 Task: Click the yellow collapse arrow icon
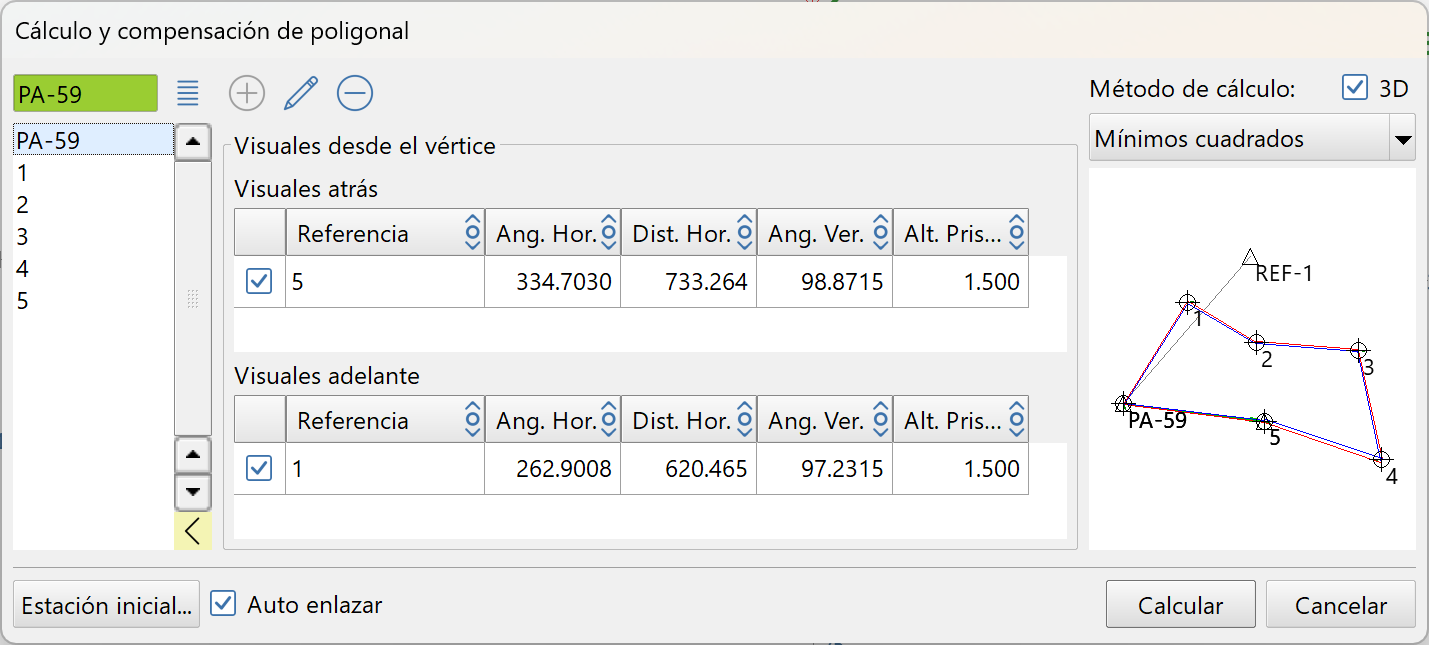coord(193,532)
